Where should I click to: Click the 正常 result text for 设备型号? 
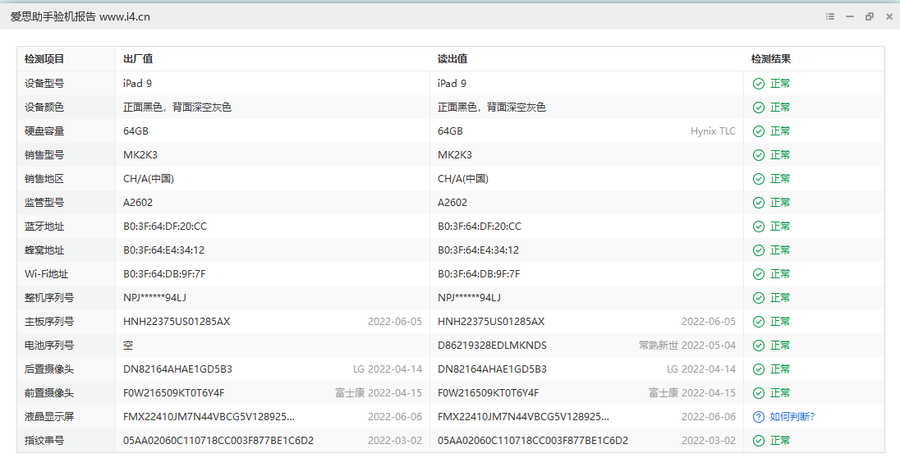779,83
